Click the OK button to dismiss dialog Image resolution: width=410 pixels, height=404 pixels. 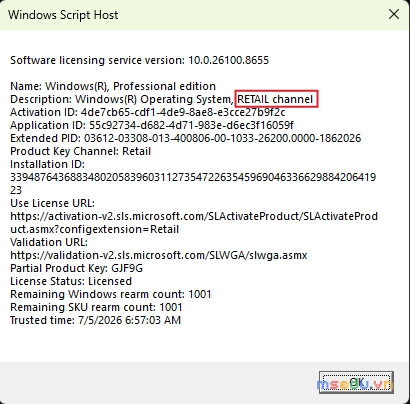click(356, 382)
